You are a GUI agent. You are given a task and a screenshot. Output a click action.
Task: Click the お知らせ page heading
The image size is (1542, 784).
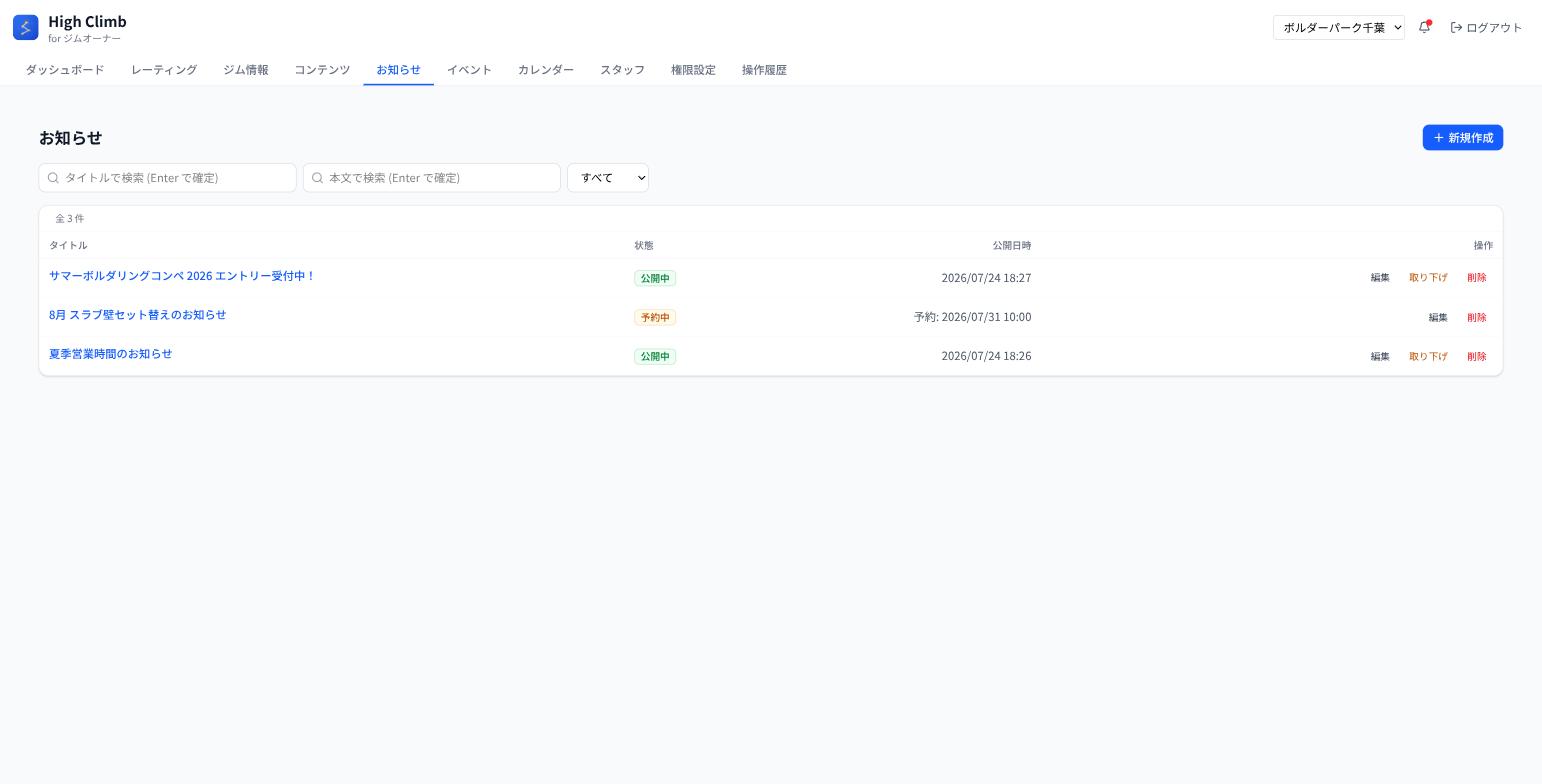point(70,138)
